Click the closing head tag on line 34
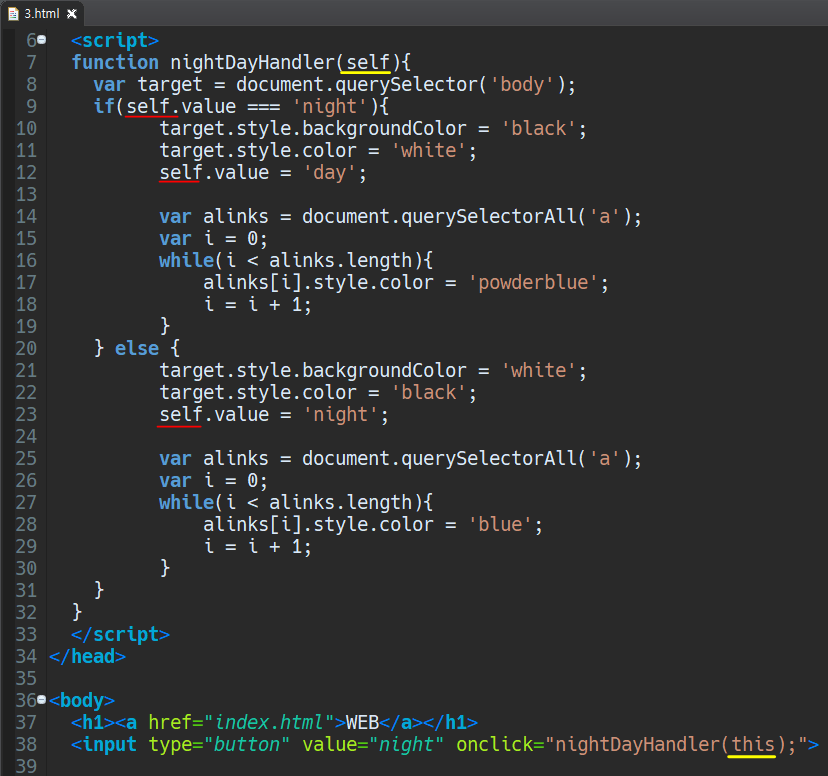 coord(87,656)
